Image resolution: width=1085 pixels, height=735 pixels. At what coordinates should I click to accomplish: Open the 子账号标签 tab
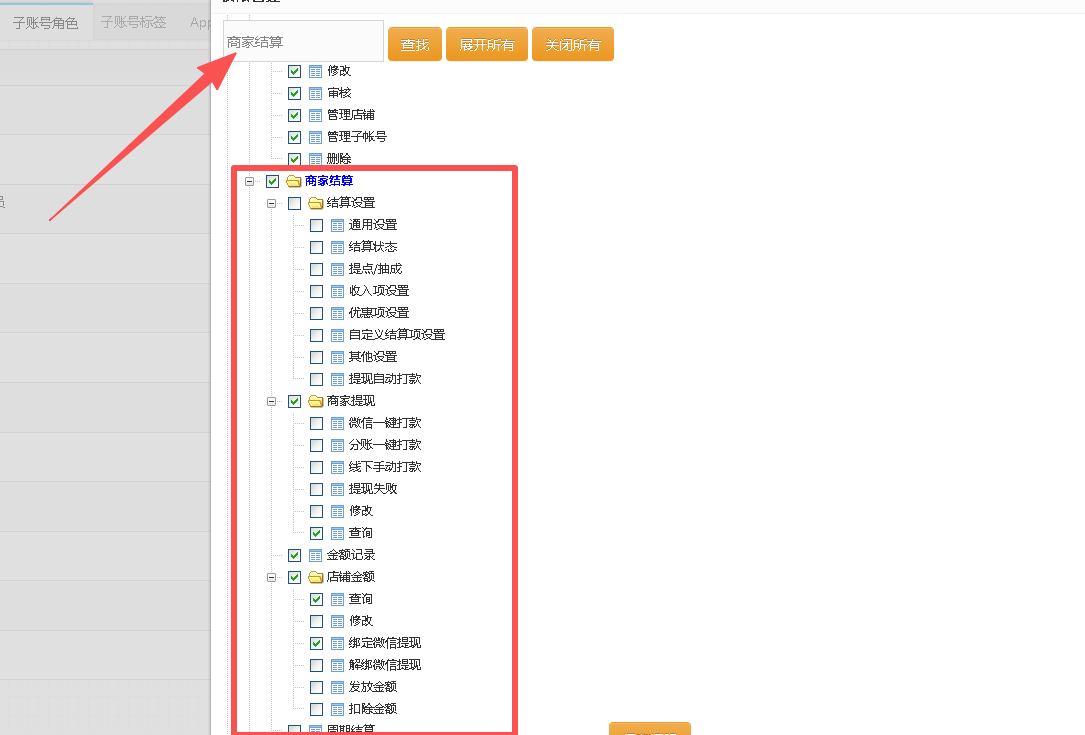(133, 22)
